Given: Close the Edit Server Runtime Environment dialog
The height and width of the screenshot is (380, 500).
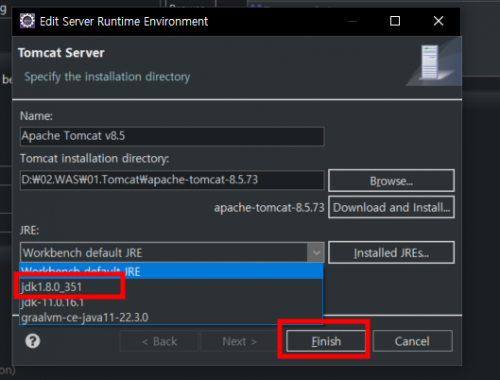Looking at the screenshot, I should [438, 21].
